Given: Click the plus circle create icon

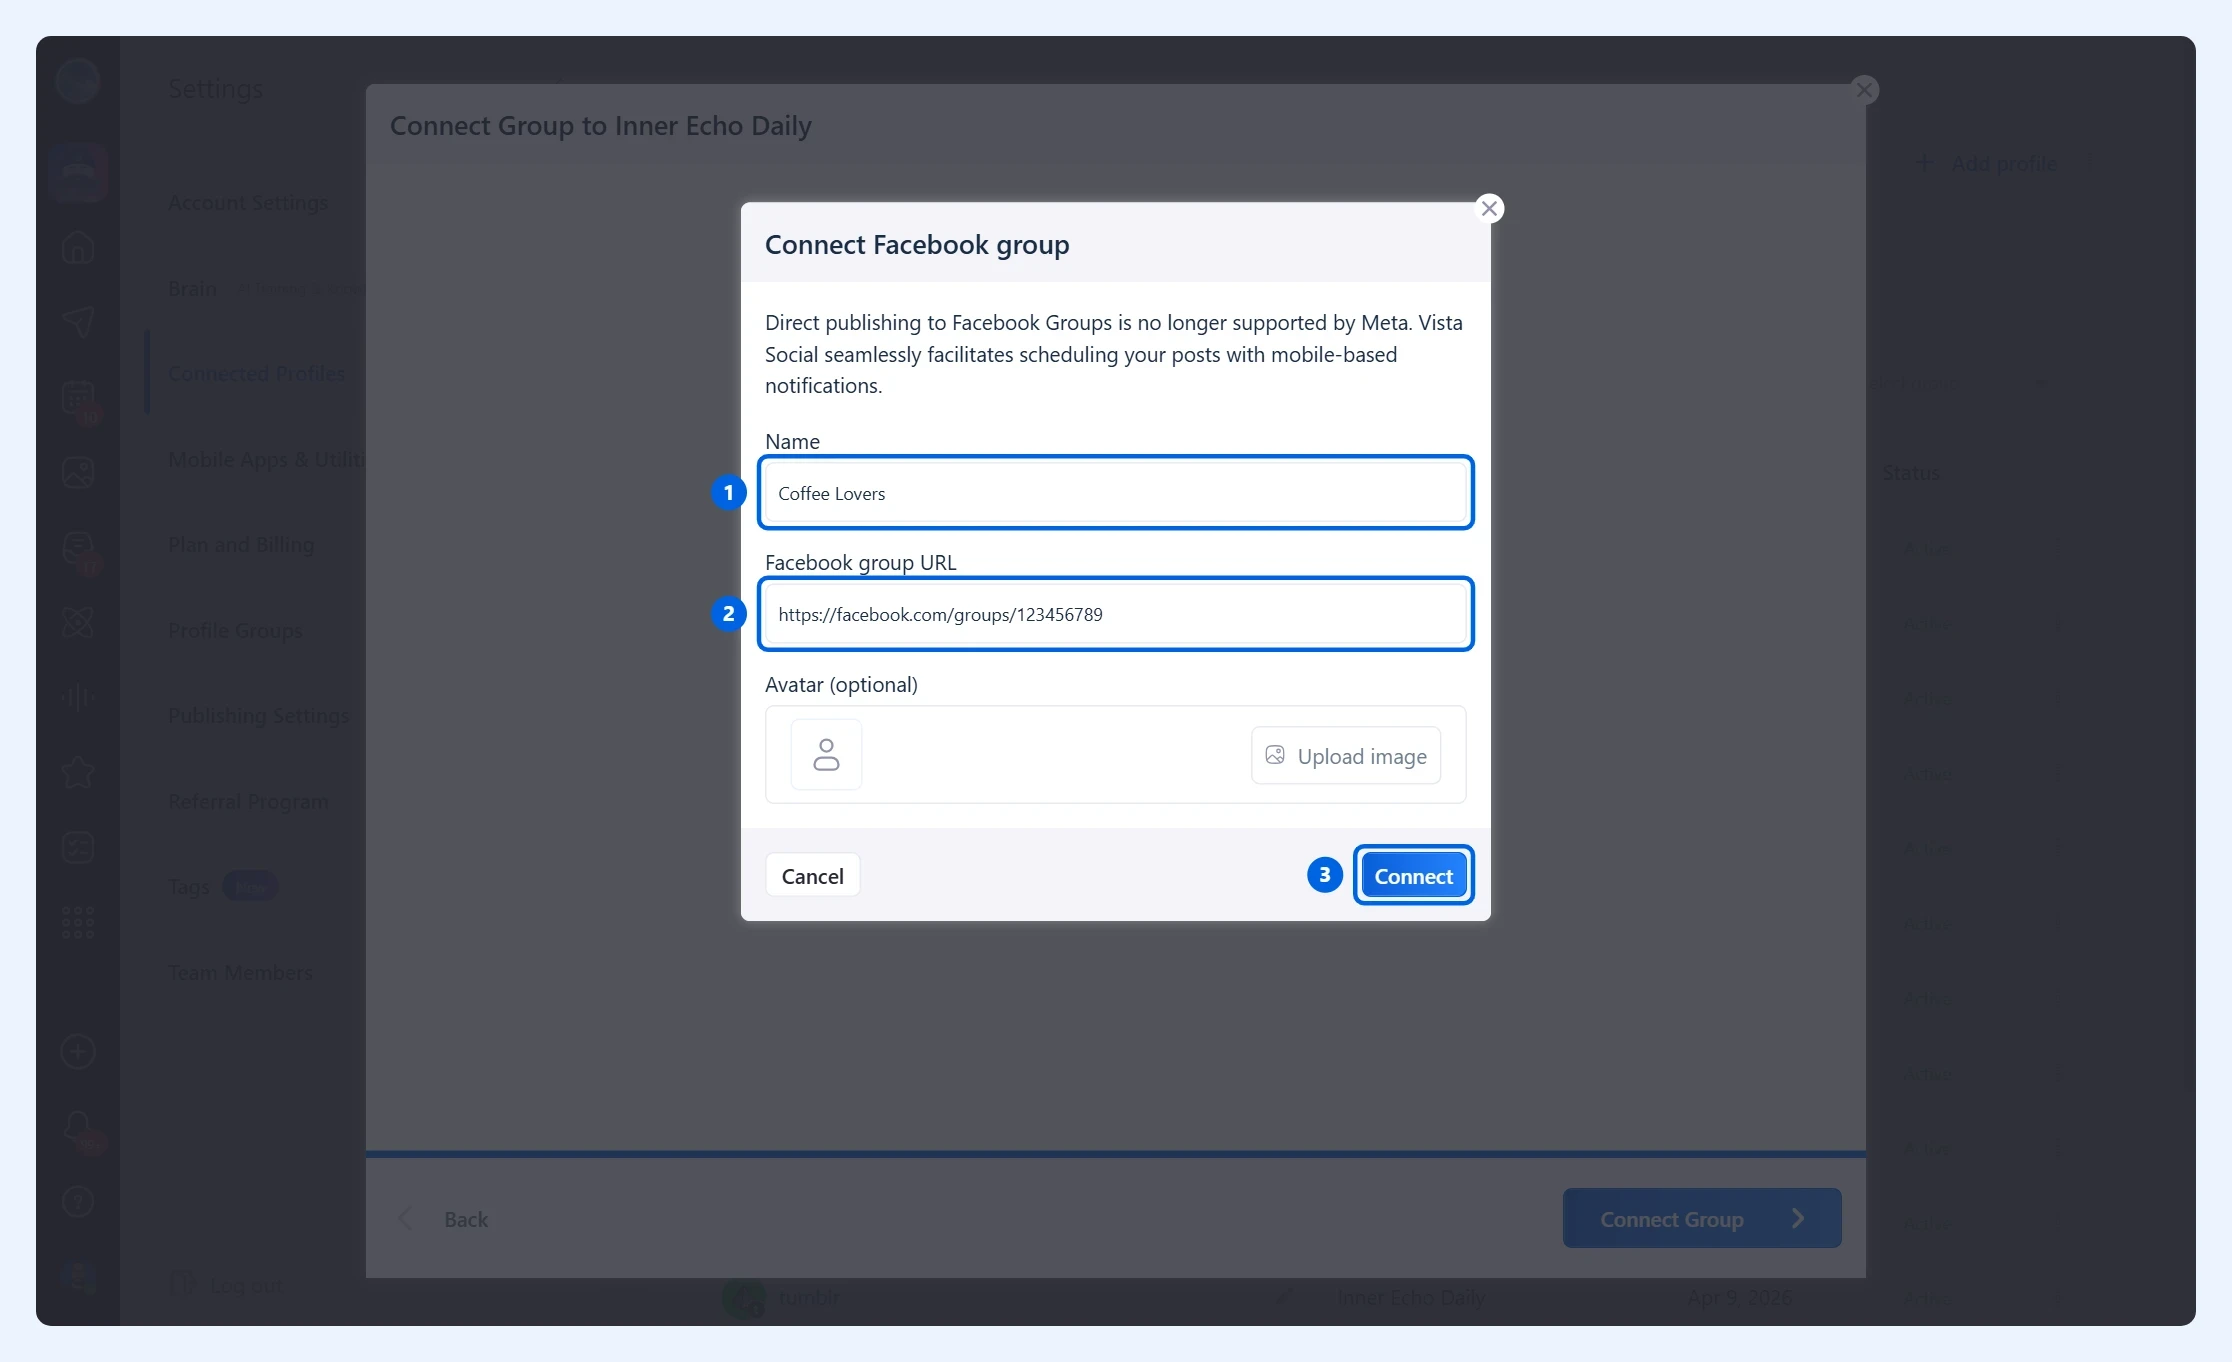Looking at the screenshot, I should (78, 1052).
